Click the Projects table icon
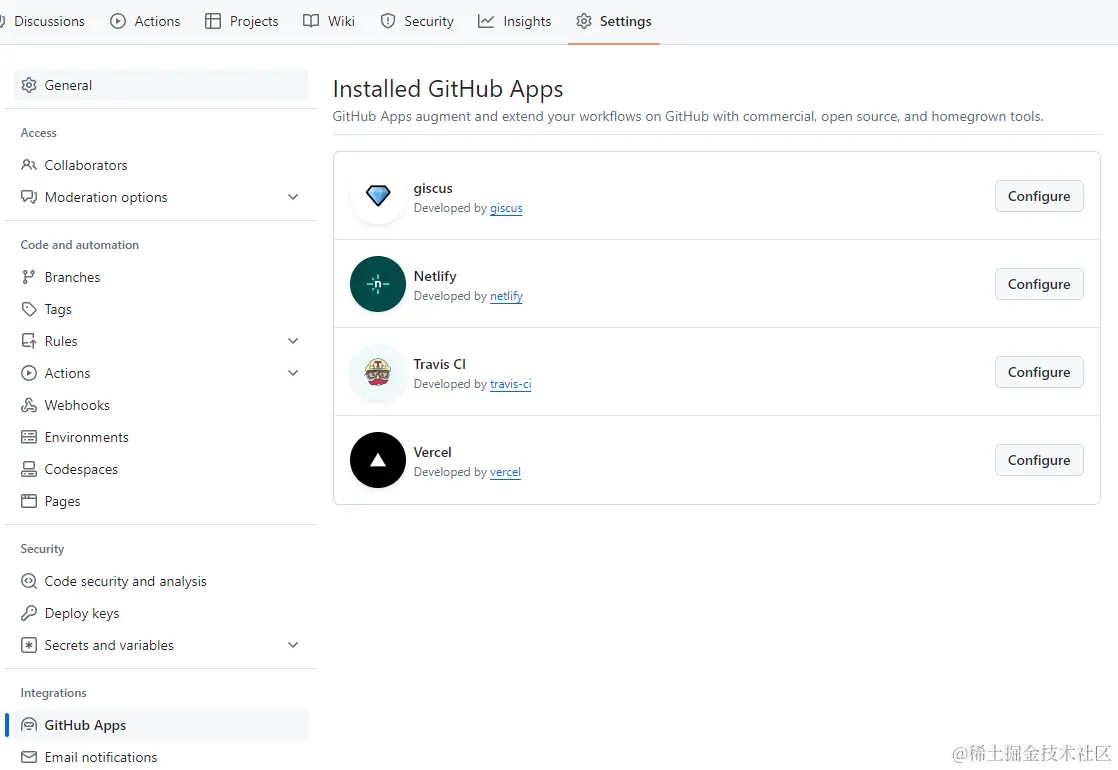 click(x=212, y=21)
